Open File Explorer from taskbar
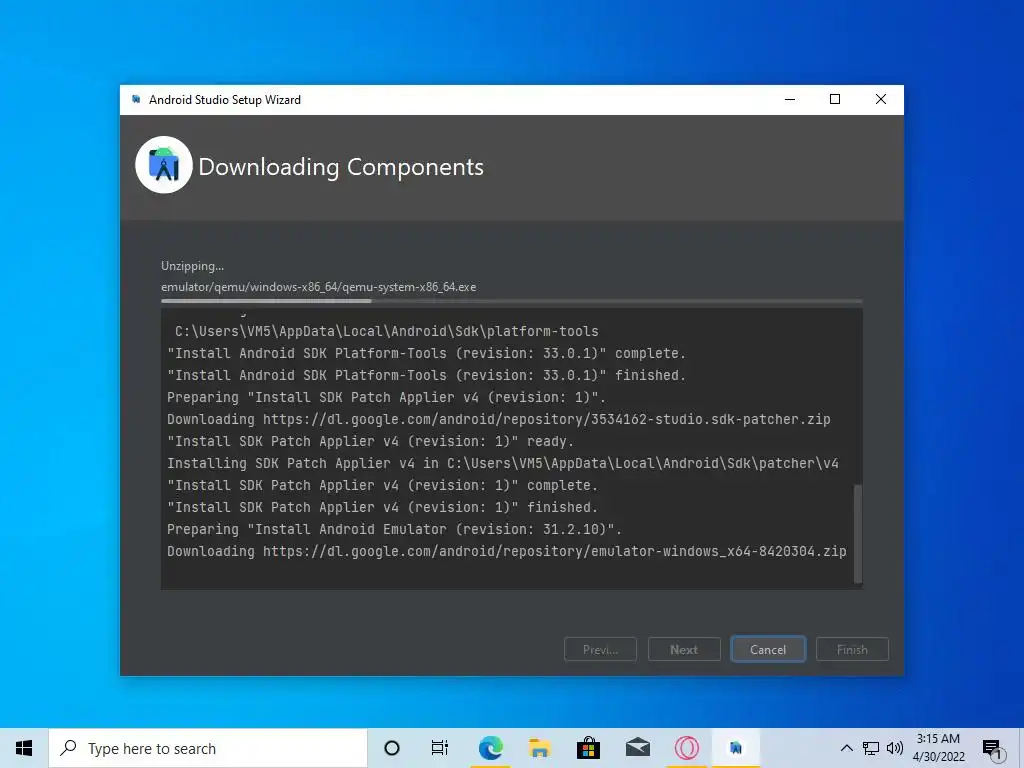Screen dimensions: 1024x768 [539, 748]
